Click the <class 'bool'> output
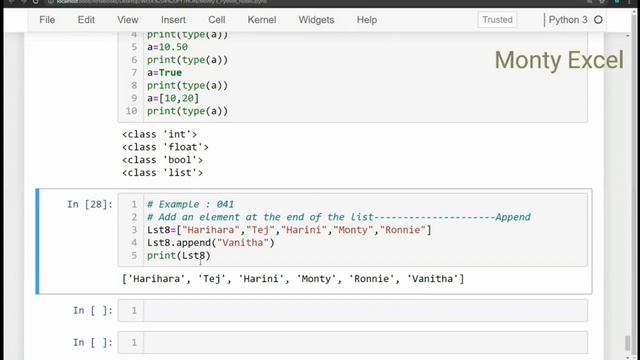640x360 pixels. pyautogui.click(x=162, y=160)
